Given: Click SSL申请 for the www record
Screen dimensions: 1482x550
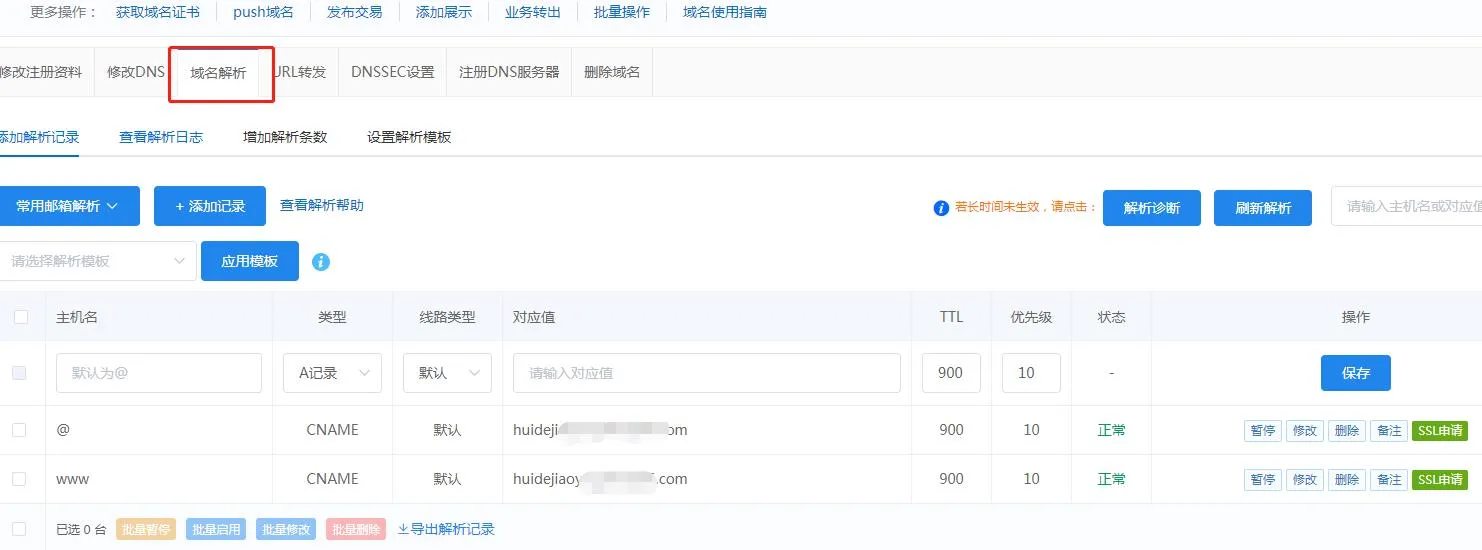Looking at the screenshot, I should (x=1439, y=479).
